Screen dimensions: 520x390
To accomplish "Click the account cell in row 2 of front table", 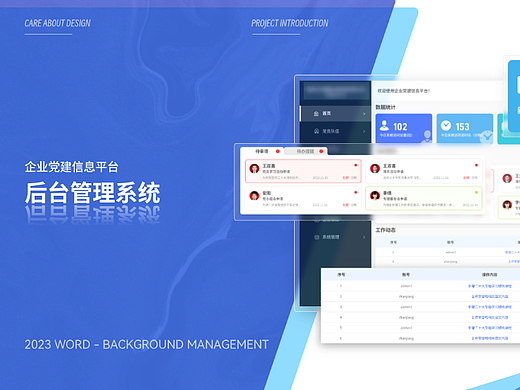I will (x=406, y=296).
